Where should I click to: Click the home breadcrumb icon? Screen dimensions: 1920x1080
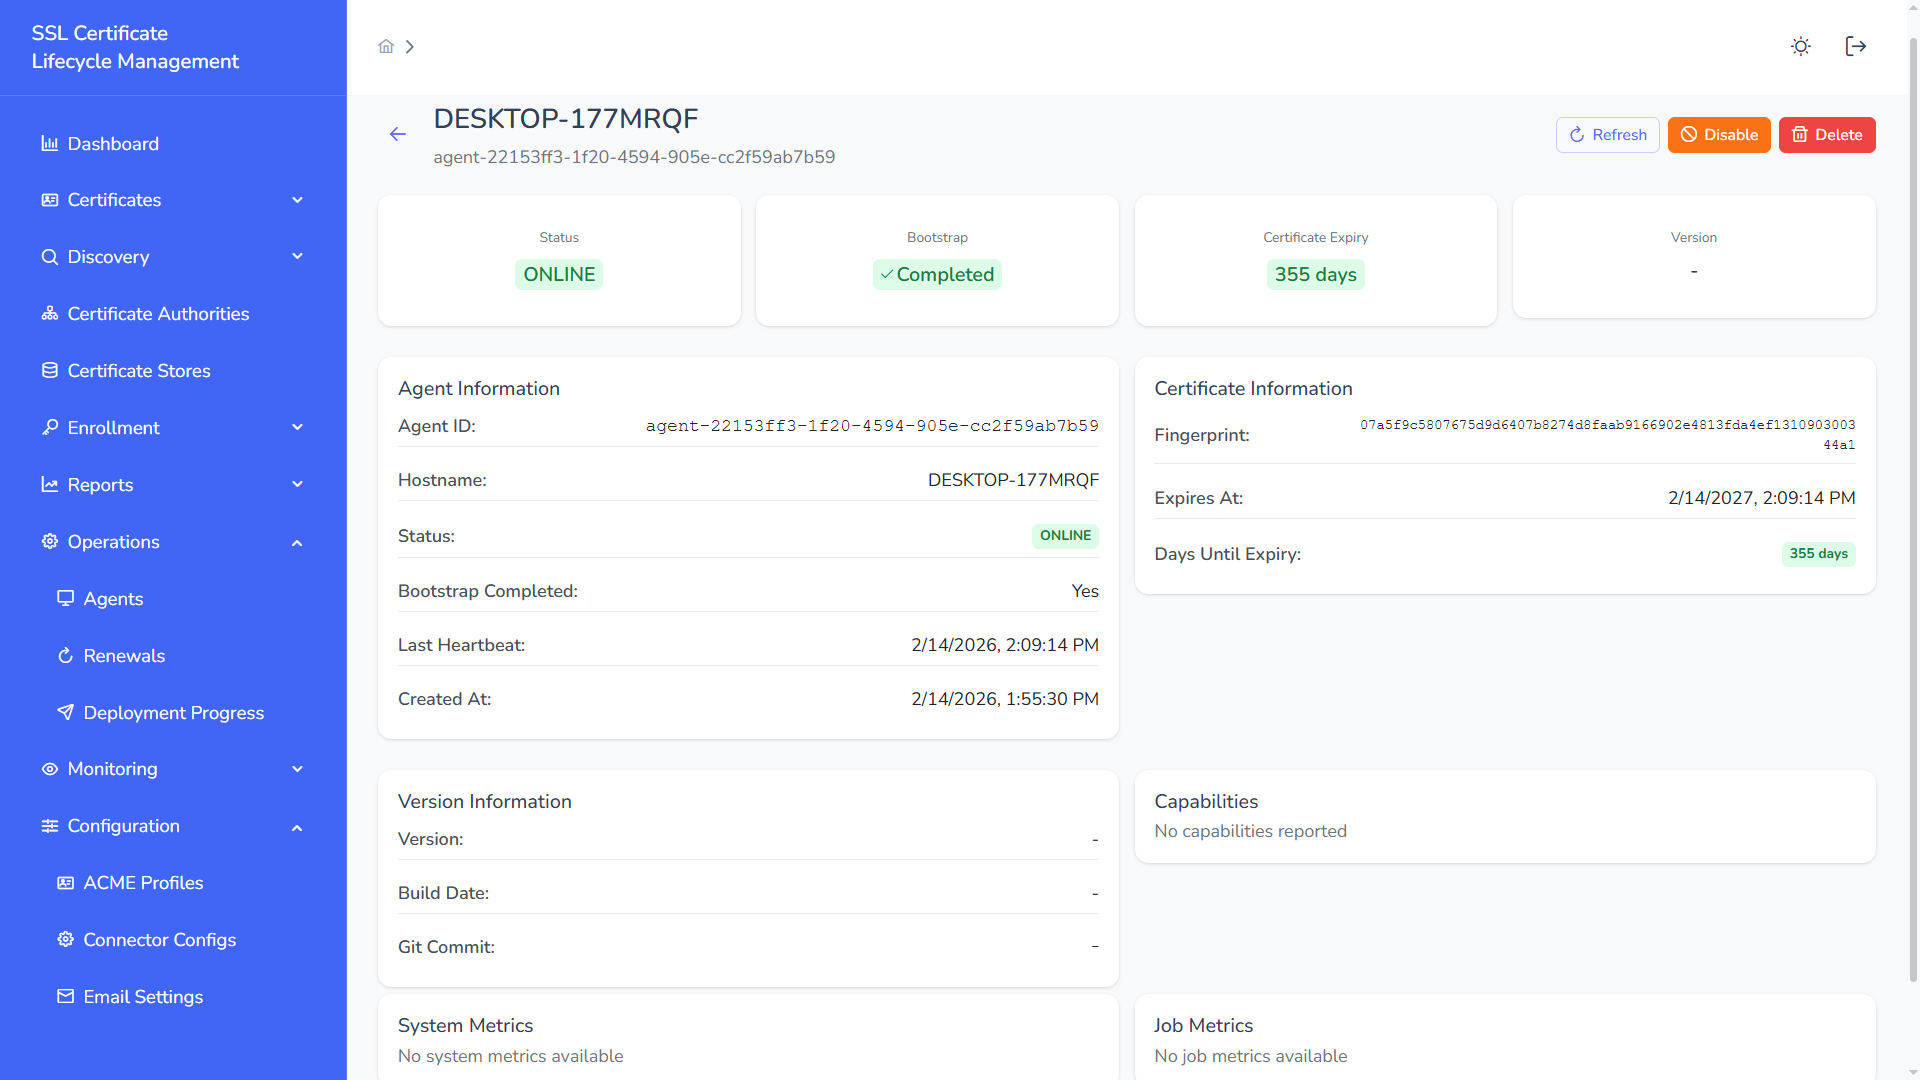click(386, 46)
